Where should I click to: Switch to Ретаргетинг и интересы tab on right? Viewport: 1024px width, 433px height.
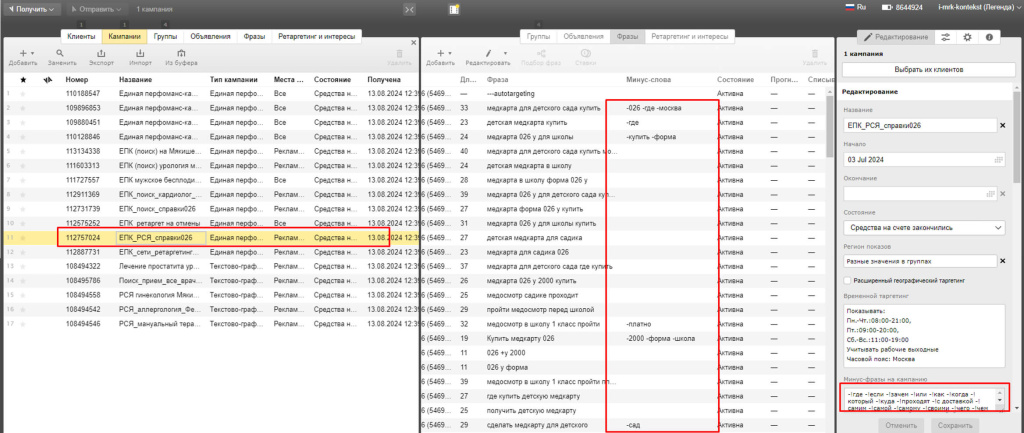(x=688, y=36)
